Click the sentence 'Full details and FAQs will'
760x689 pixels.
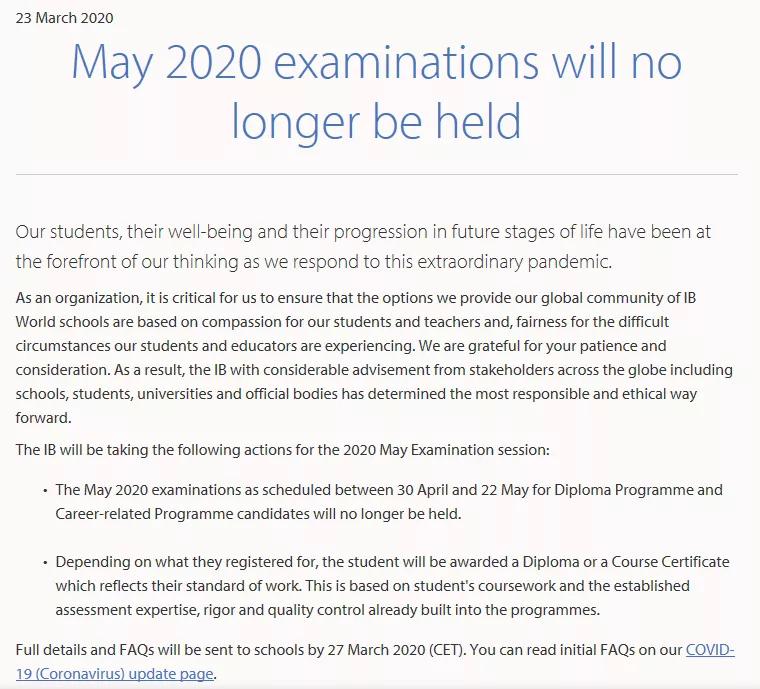click(x=241, y=650)
